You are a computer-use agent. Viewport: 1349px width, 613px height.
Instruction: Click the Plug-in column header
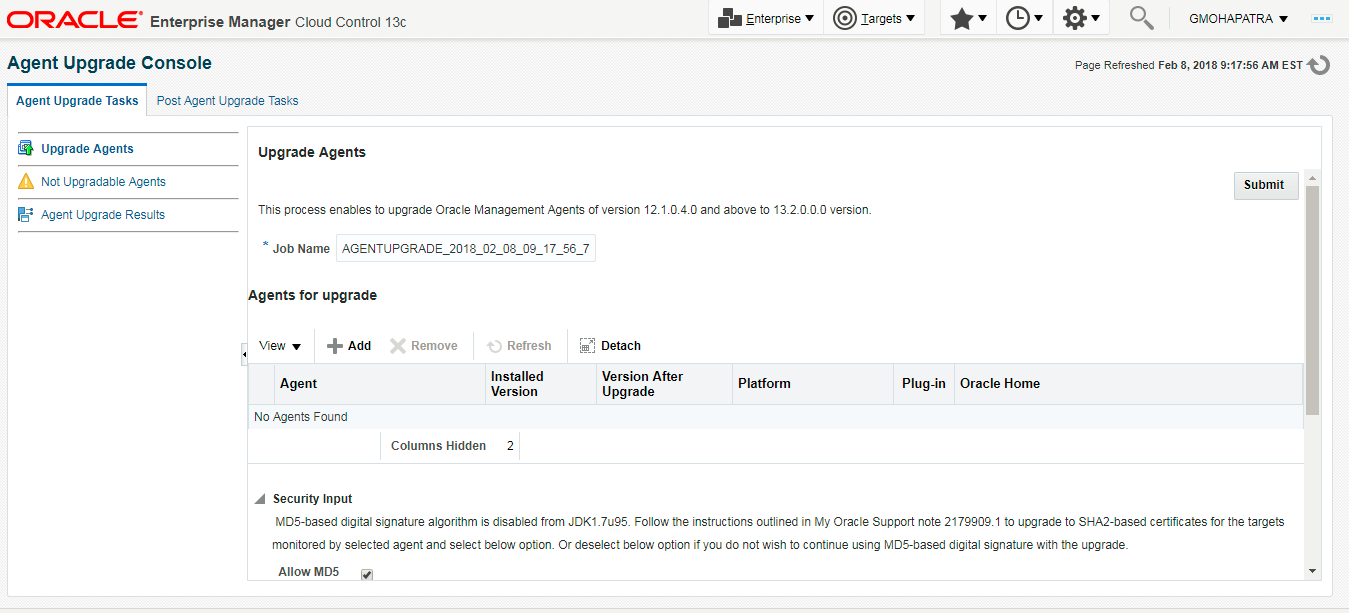[924, 384]
